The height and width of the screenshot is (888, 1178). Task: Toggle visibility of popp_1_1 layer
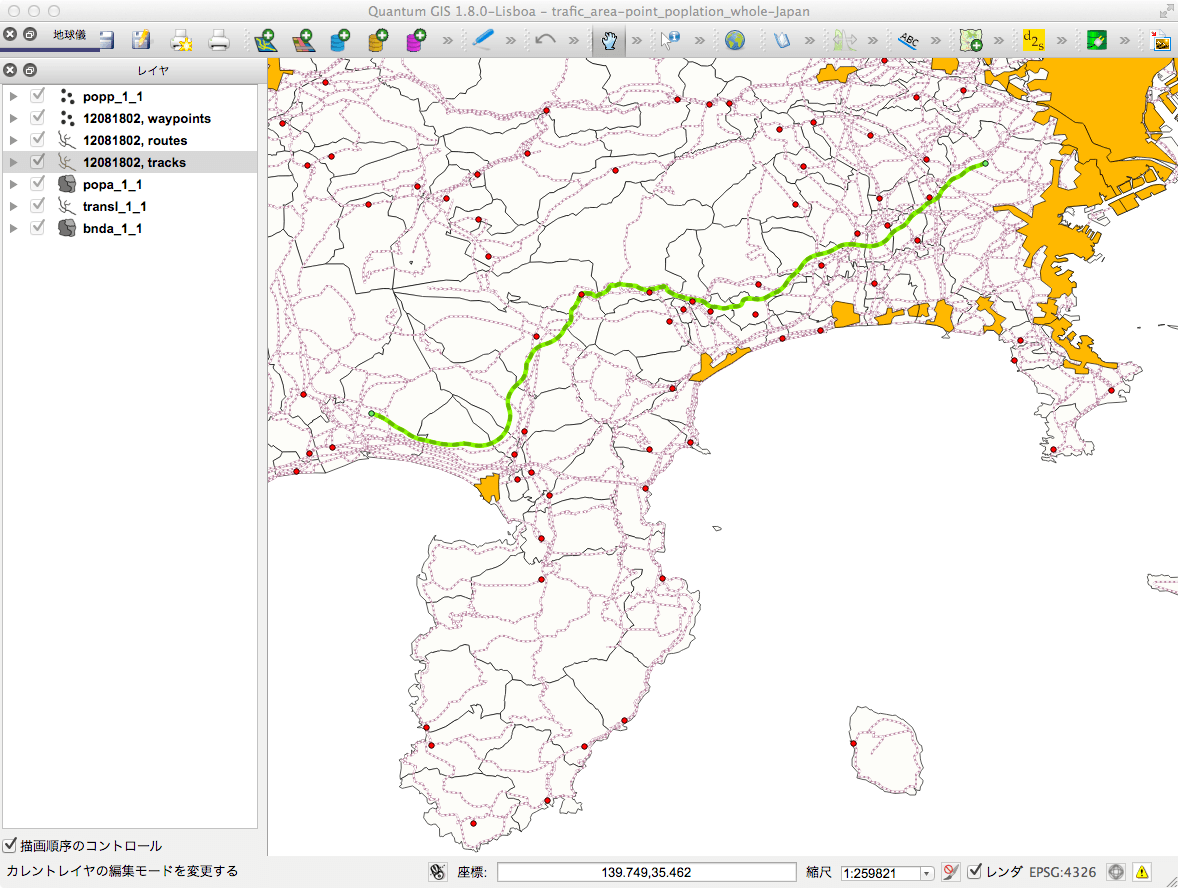(x=38, y=96)
